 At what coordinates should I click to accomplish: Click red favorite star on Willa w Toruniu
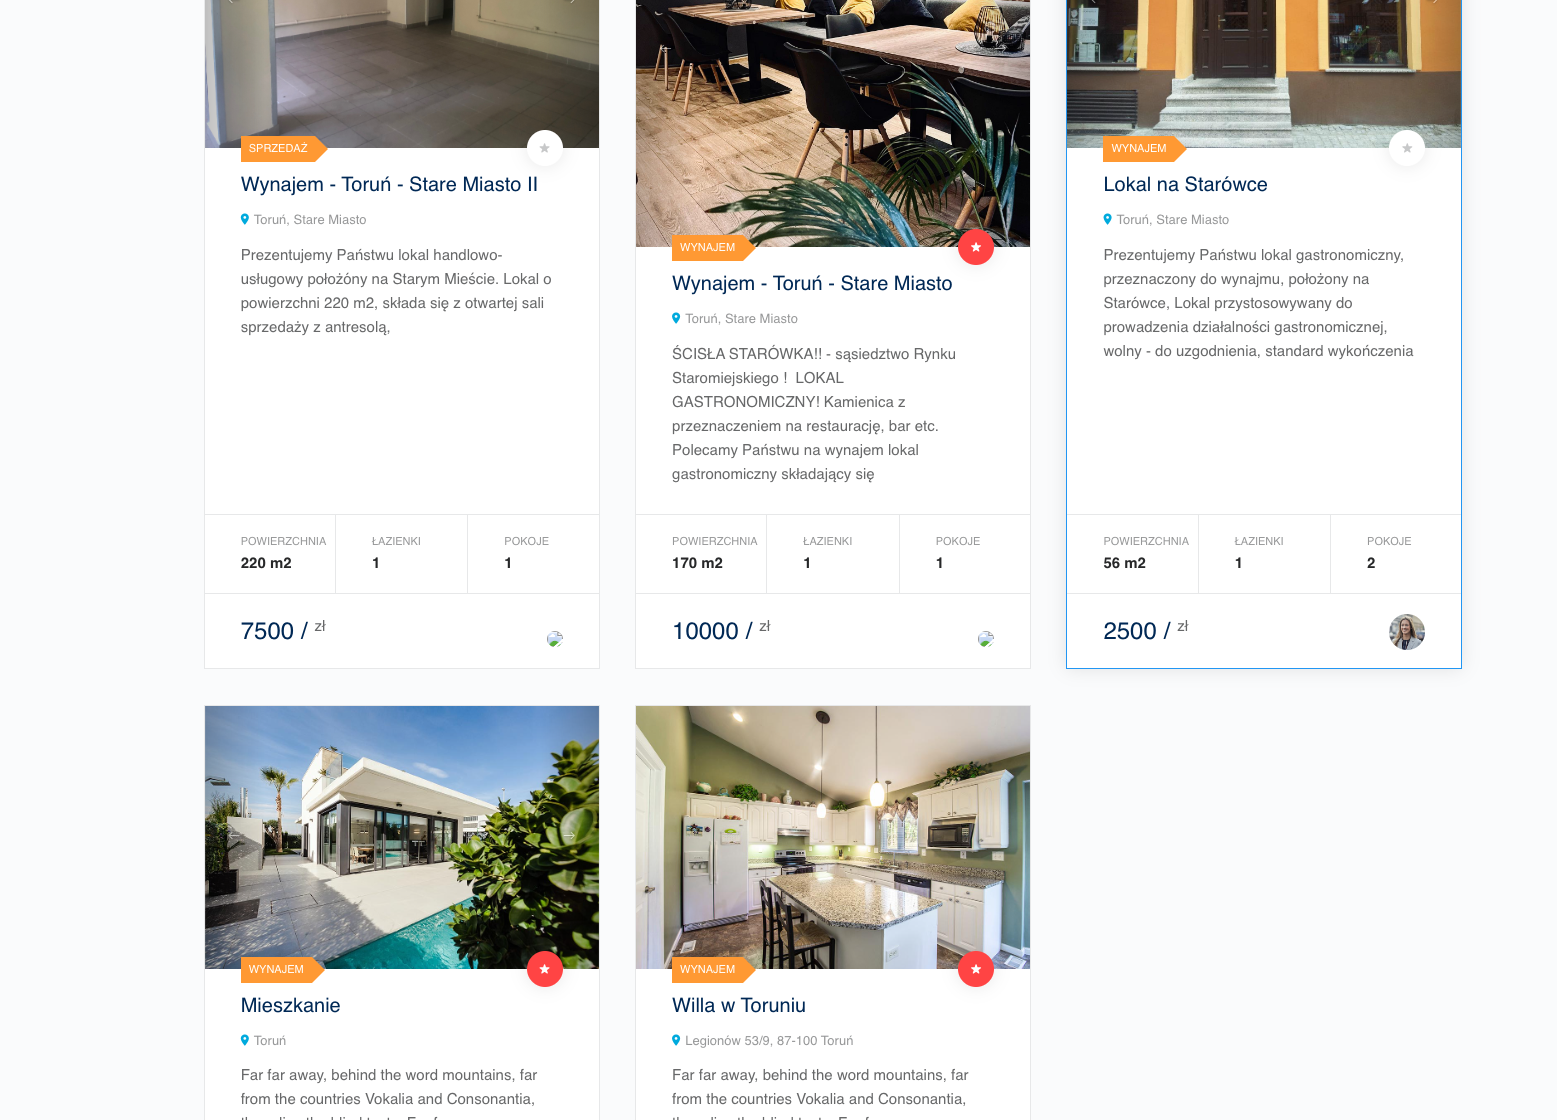(x=976, y=969)
